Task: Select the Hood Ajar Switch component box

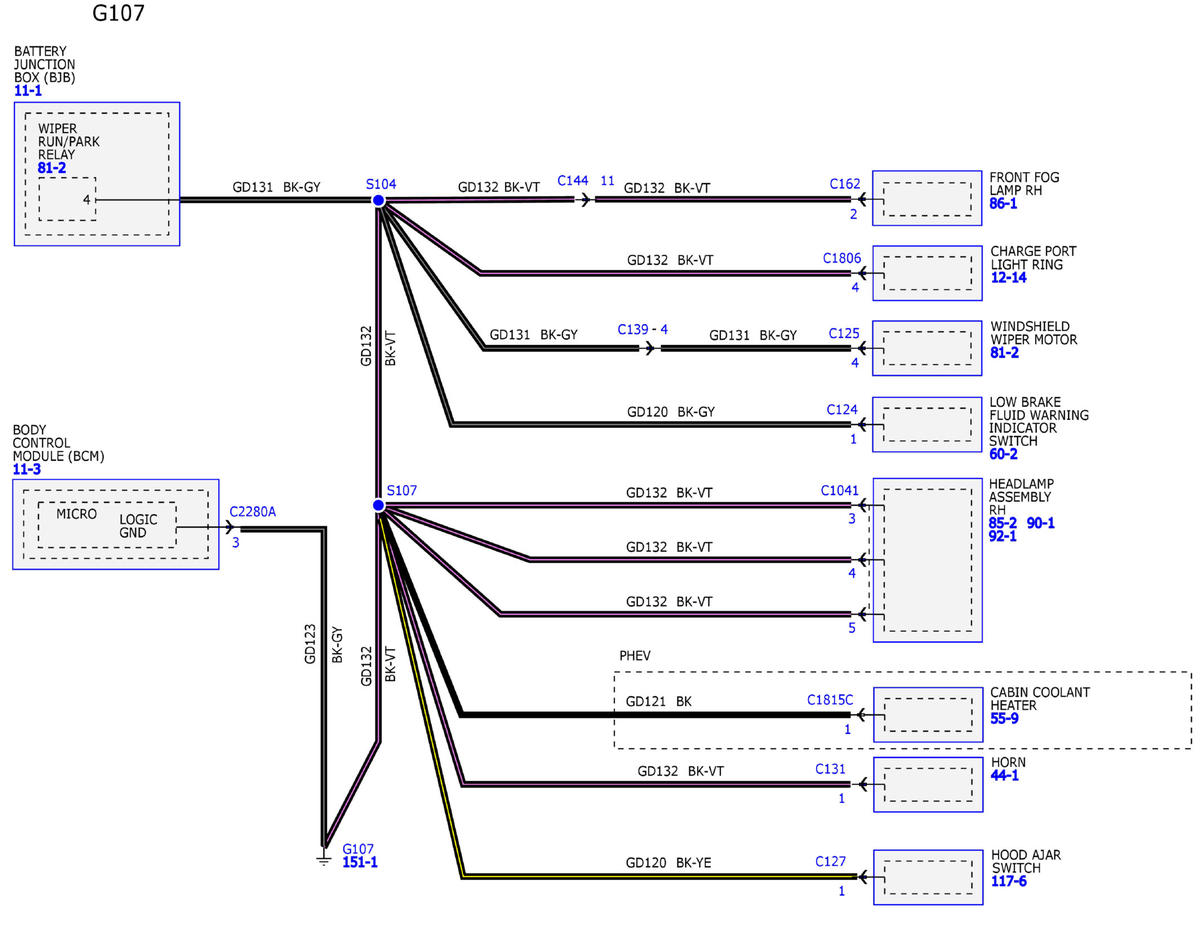Action: point(927,877)
